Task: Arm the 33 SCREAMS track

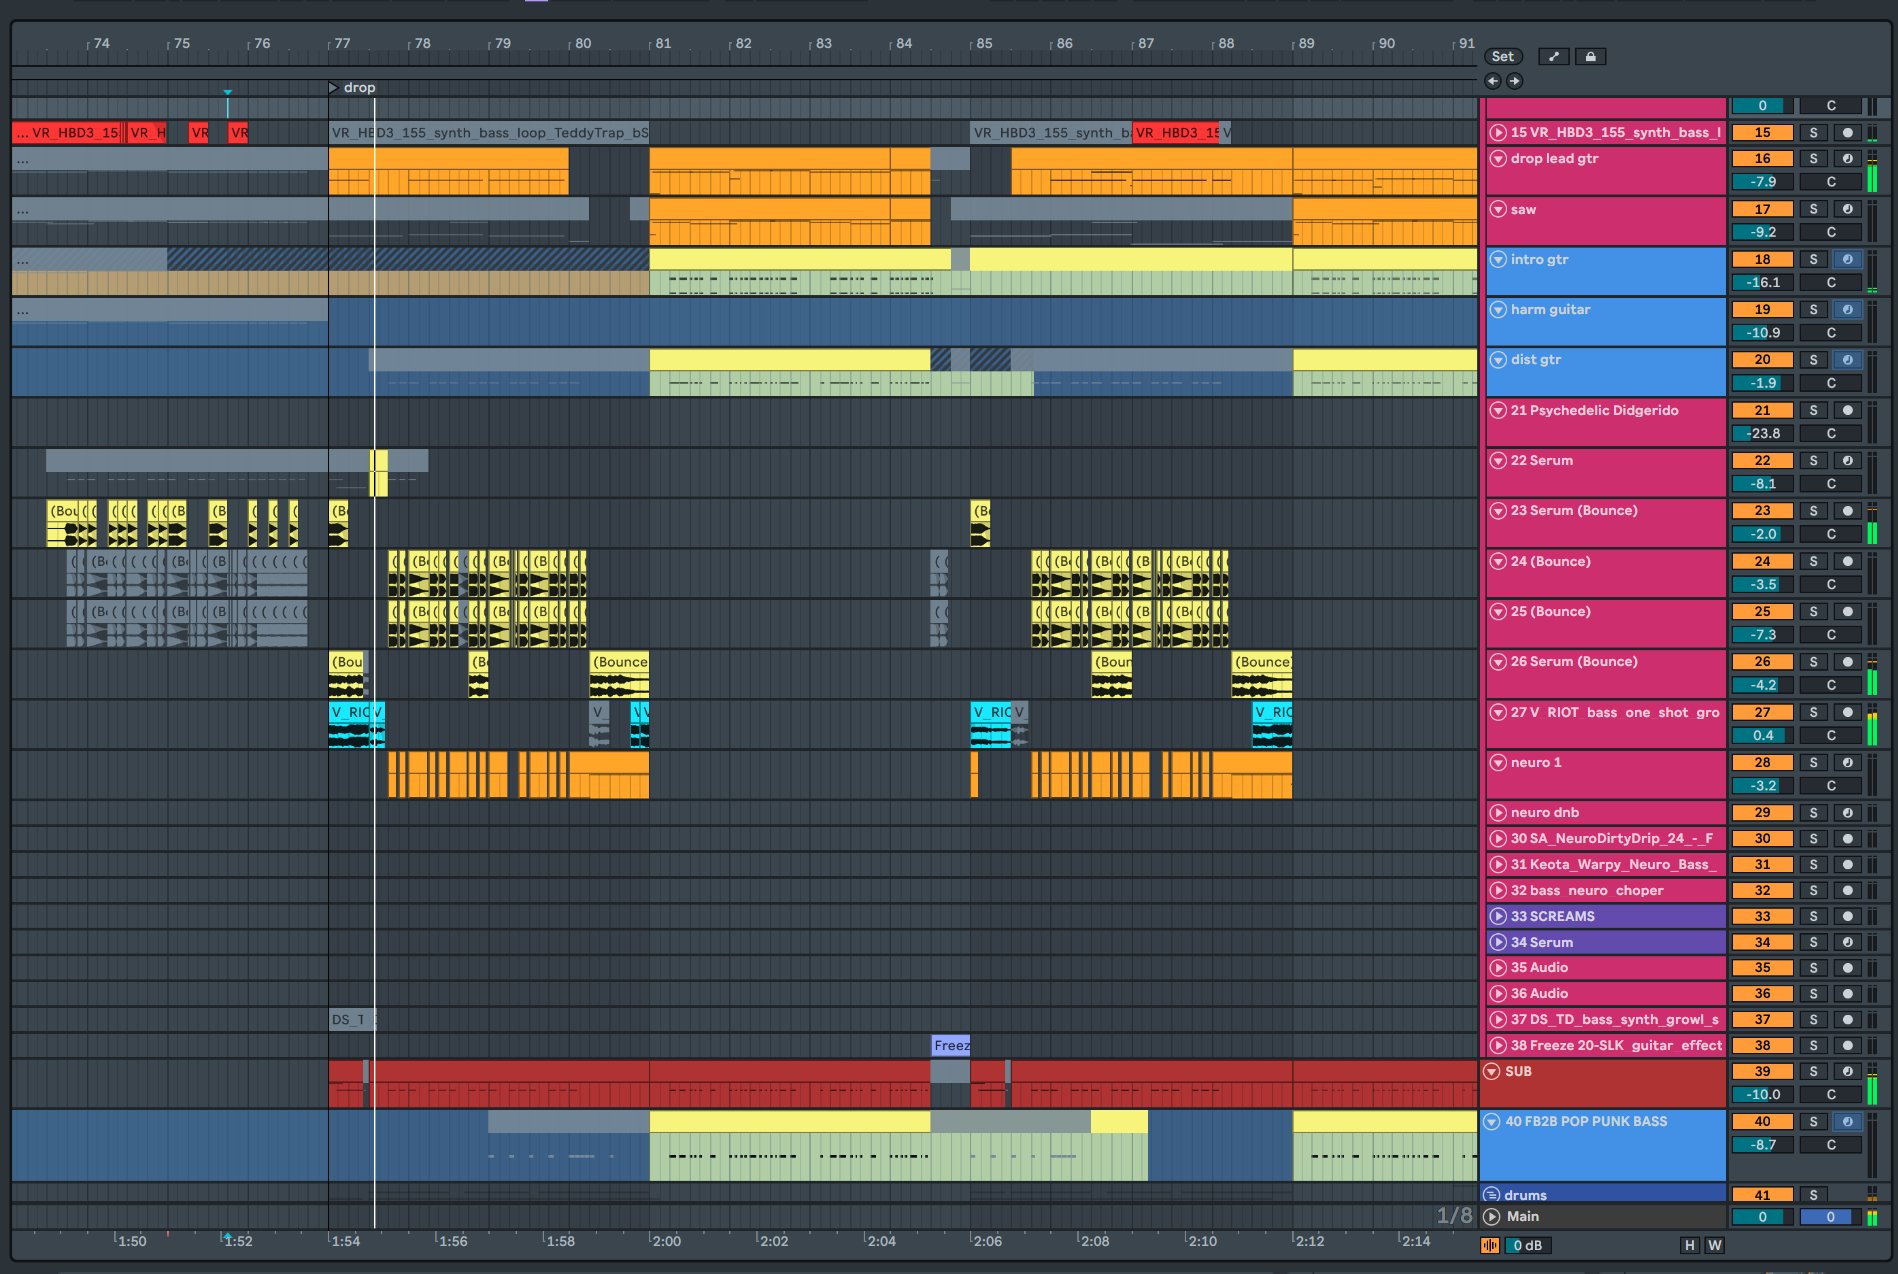Action: (x=1847, y=916)
